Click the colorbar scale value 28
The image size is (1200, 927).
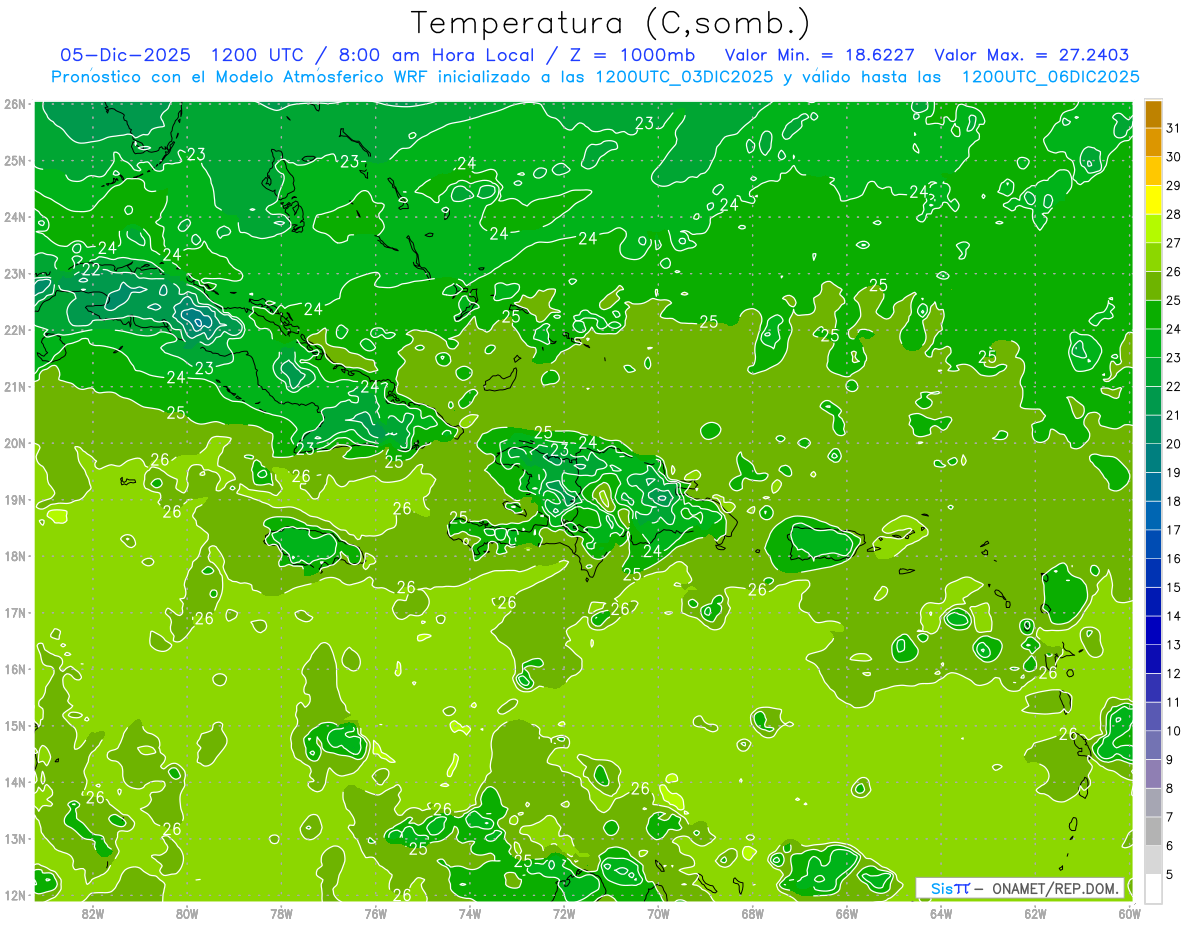(x=1173, y=214)
